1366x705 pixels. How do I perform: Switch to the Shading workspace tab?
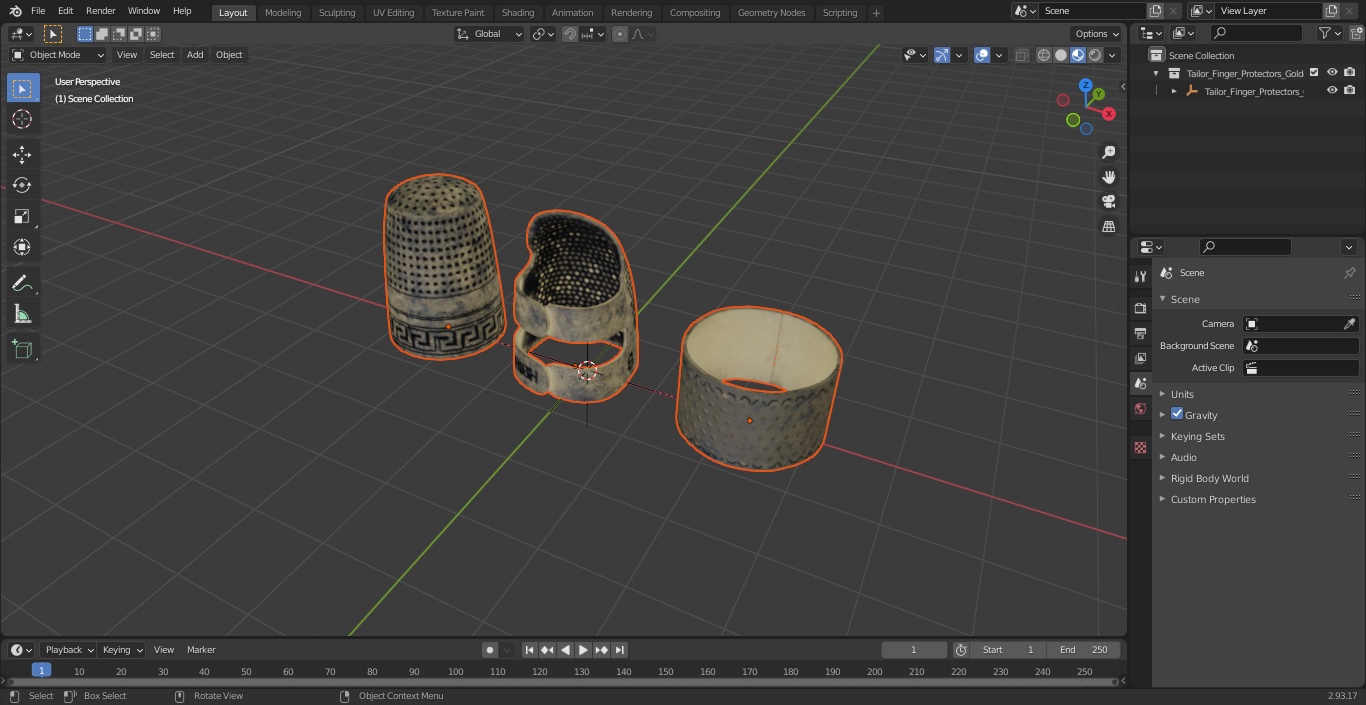pyautogui.click(x=518, y=13)
